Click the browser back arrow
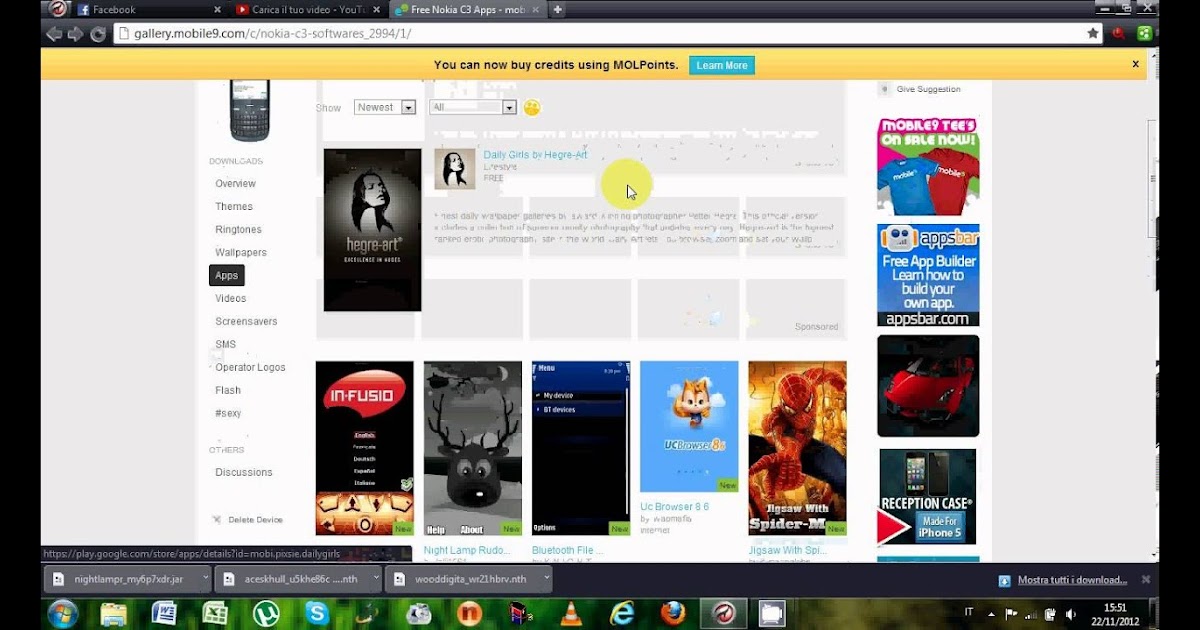Screen dimensions: 1200x630 click(x=54, y=33)
